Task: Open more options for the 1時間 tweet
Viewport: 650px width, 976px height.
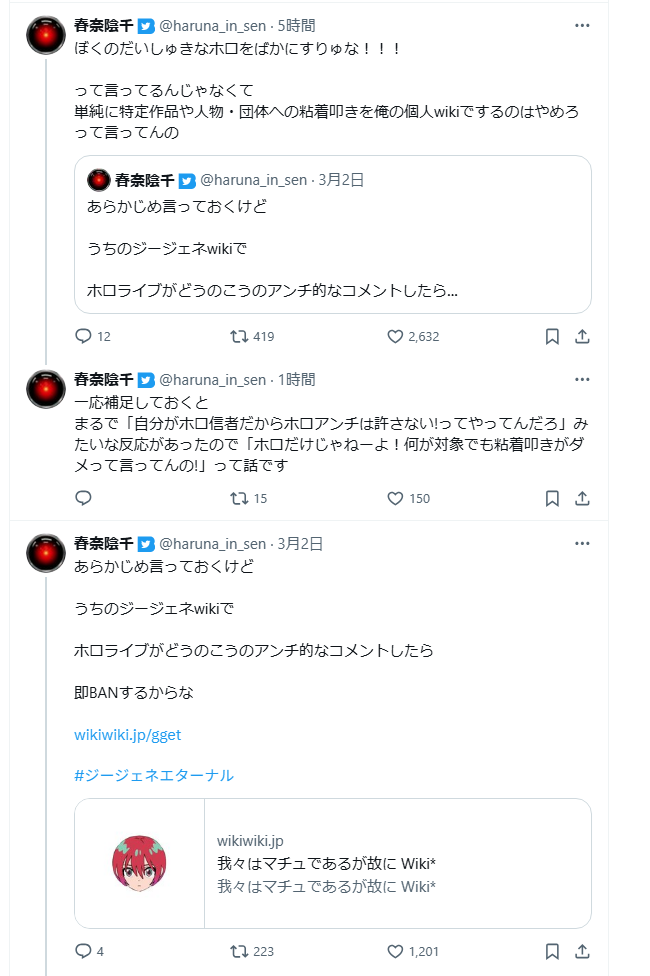Action: click(582, 380)
